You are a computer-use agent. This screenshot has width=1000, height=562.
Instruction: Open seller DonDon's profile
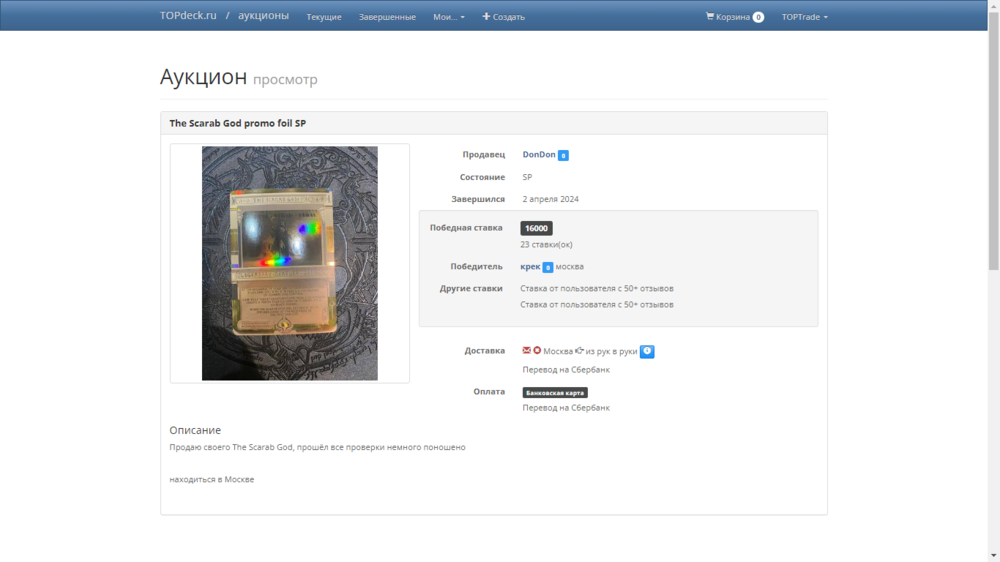pyautogui.click(x=539, y=155)
